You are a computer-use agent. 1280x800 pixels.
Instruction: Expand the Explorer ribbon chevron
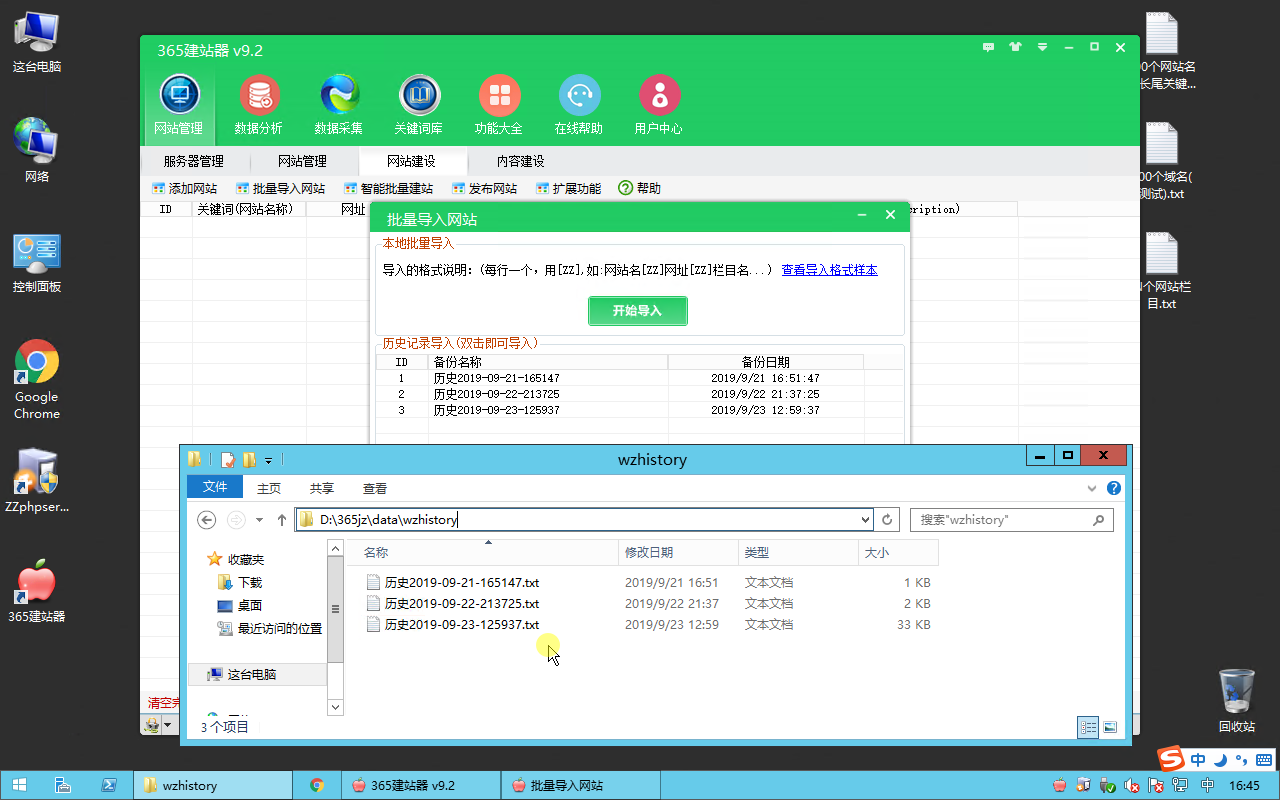point(1092,489)
